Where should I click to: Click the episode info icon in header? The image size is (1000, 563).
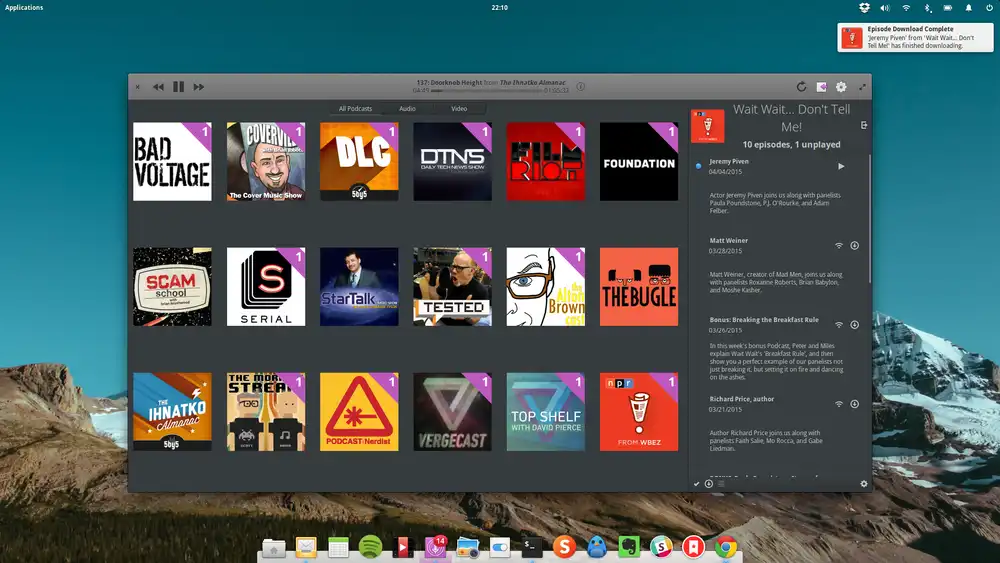click(580, 86)
